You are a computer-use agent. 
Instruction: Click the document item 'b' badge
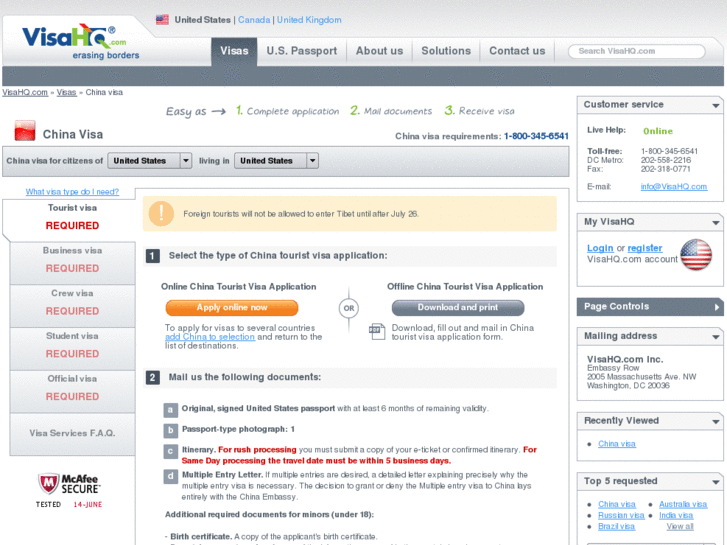click(x=171, y=430)
